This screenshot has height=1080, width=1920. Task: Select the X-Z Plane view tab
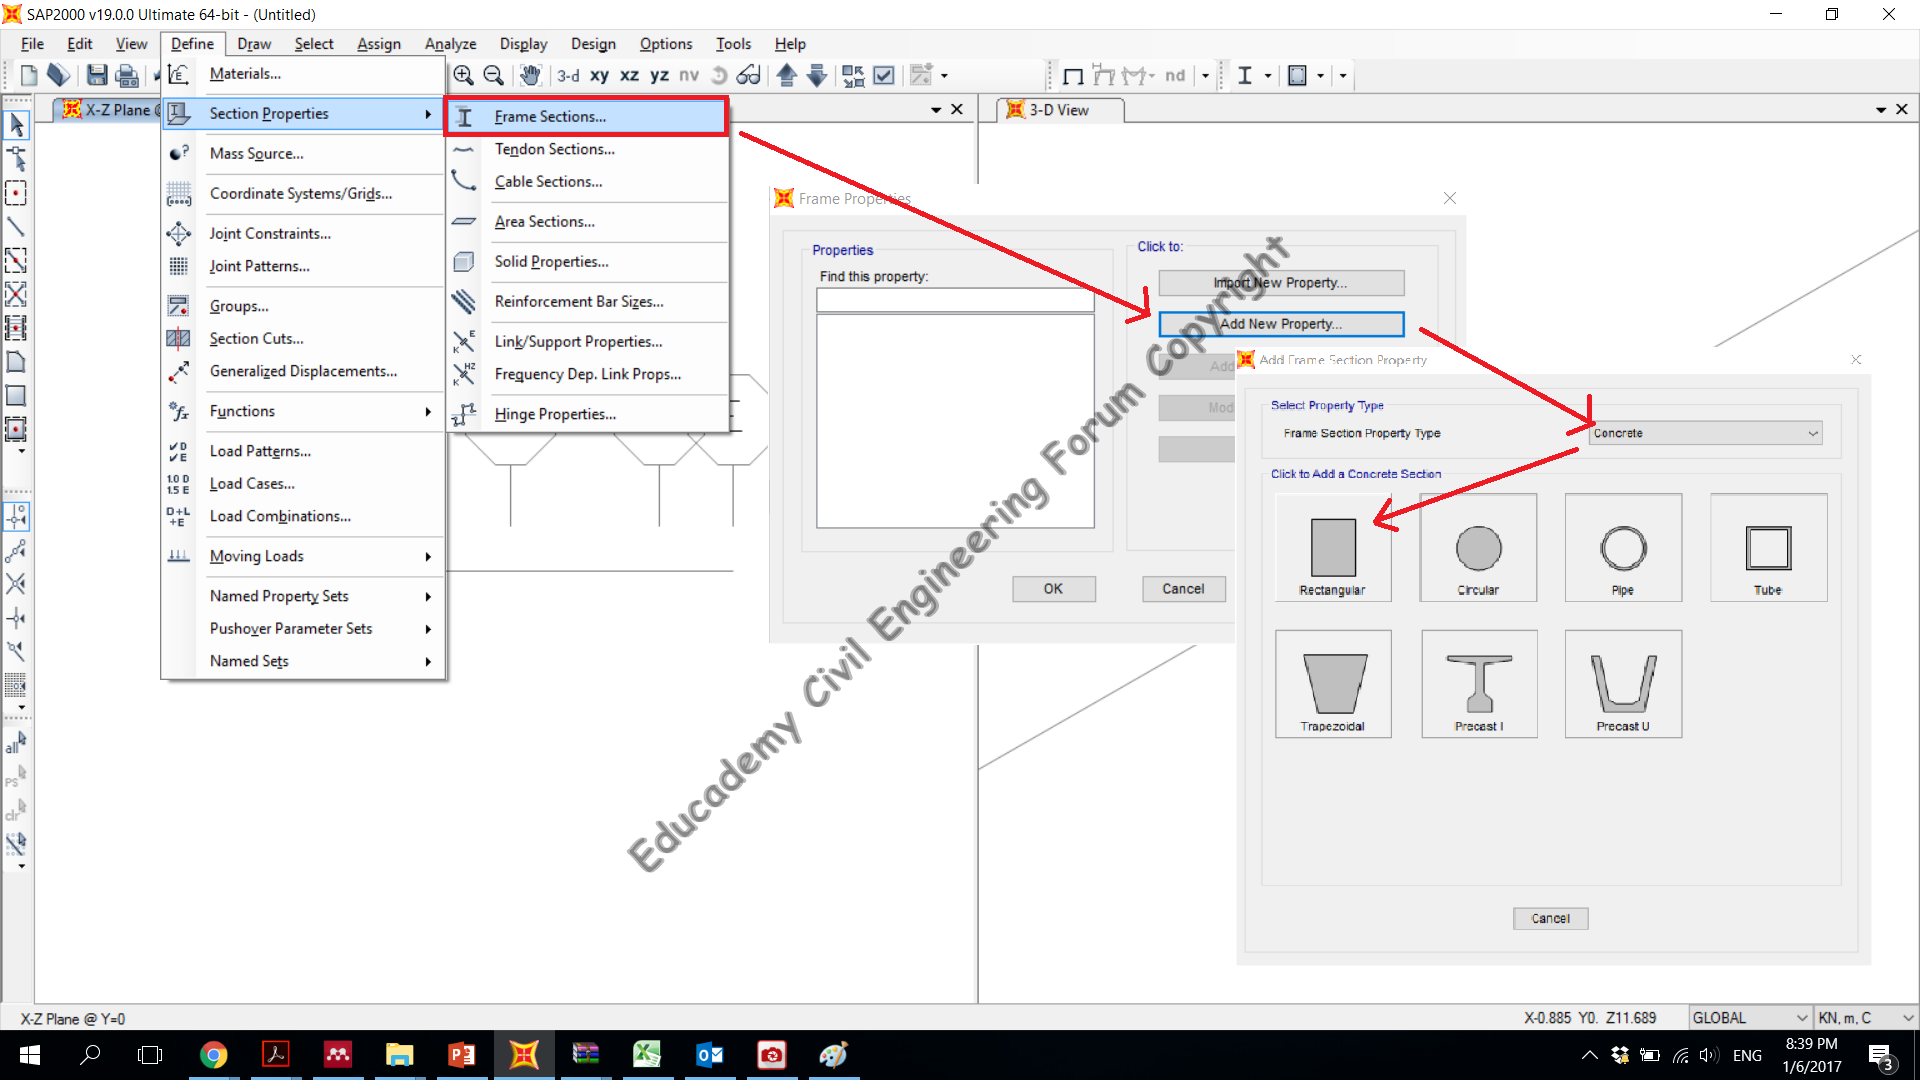pos(108,110)
